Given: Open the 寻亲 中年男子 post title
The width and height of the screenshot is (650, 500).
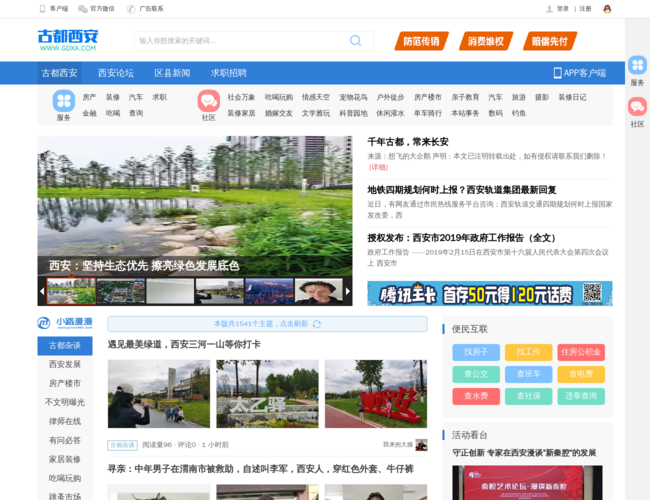Looking at the screenshot, I should 261,469.
